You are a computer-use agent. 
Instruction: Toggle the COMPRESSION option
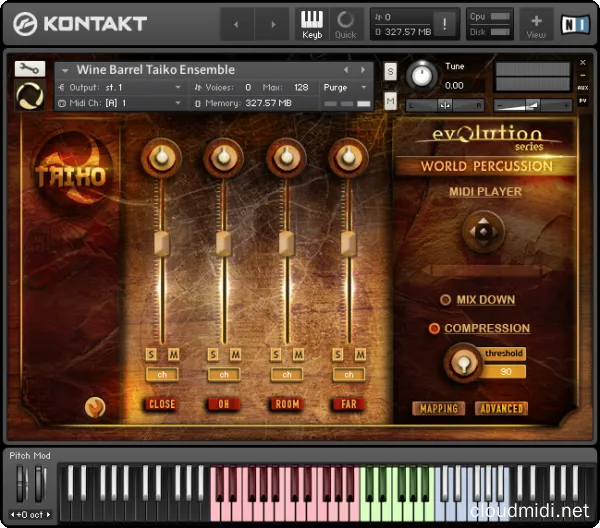[434, 328]
